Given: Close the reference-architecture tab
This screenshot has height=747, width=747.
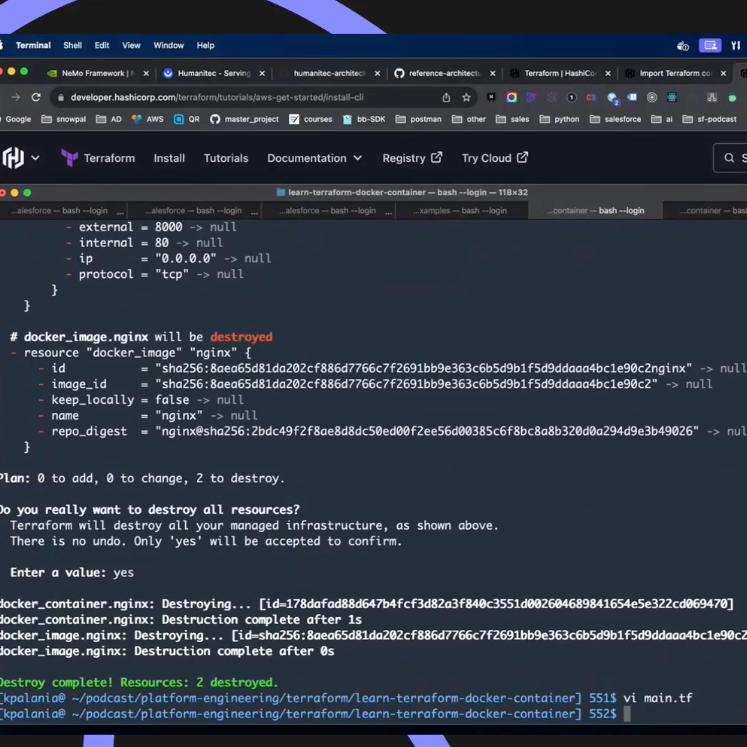Looking at the screenshot, I should click(x=493, y=73).
